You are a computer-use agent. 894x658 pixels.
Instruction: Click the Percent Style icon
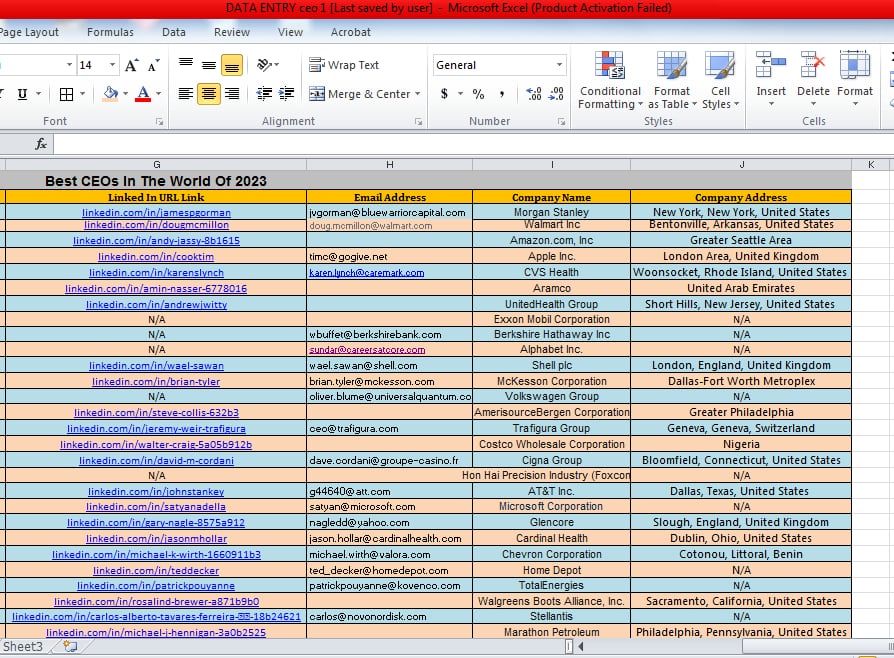[x=478, y=94]
